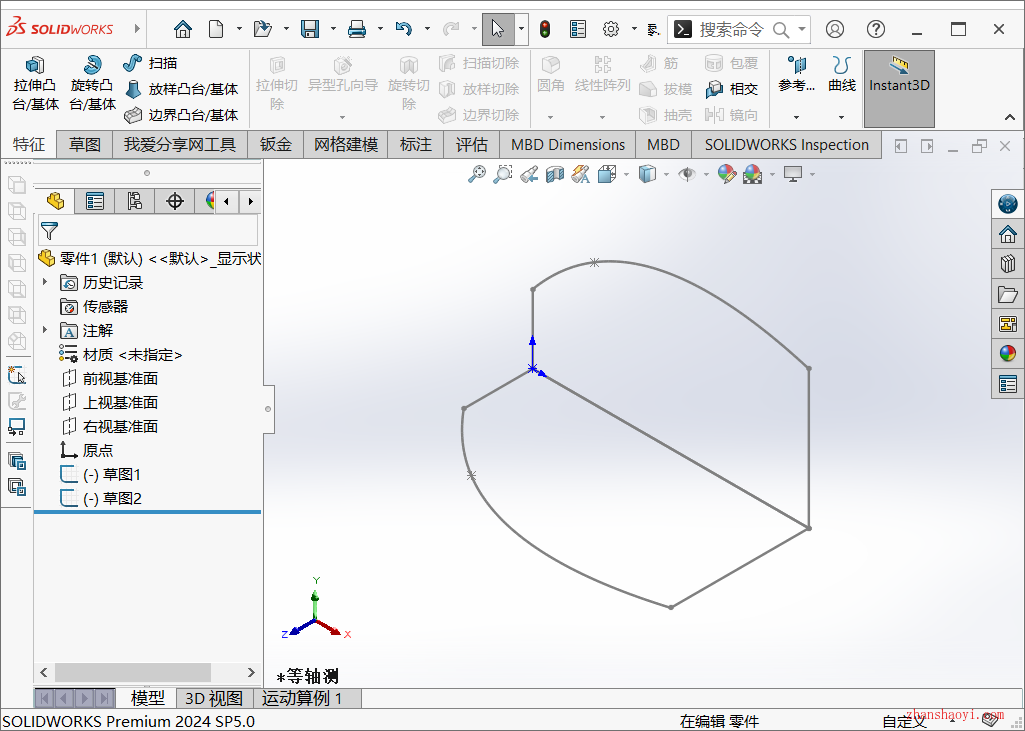Open File Properties list icon
This screenshot has height=731, width=1025.
(578, 29)
